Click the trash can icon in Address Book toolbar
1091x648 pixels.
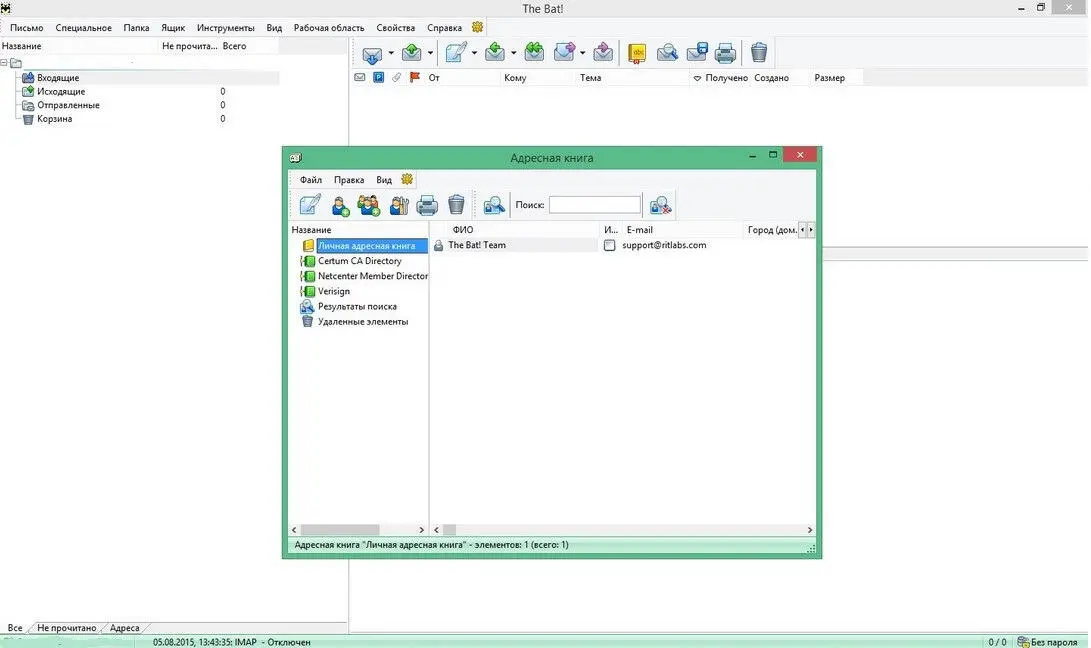tap(456, 205)
